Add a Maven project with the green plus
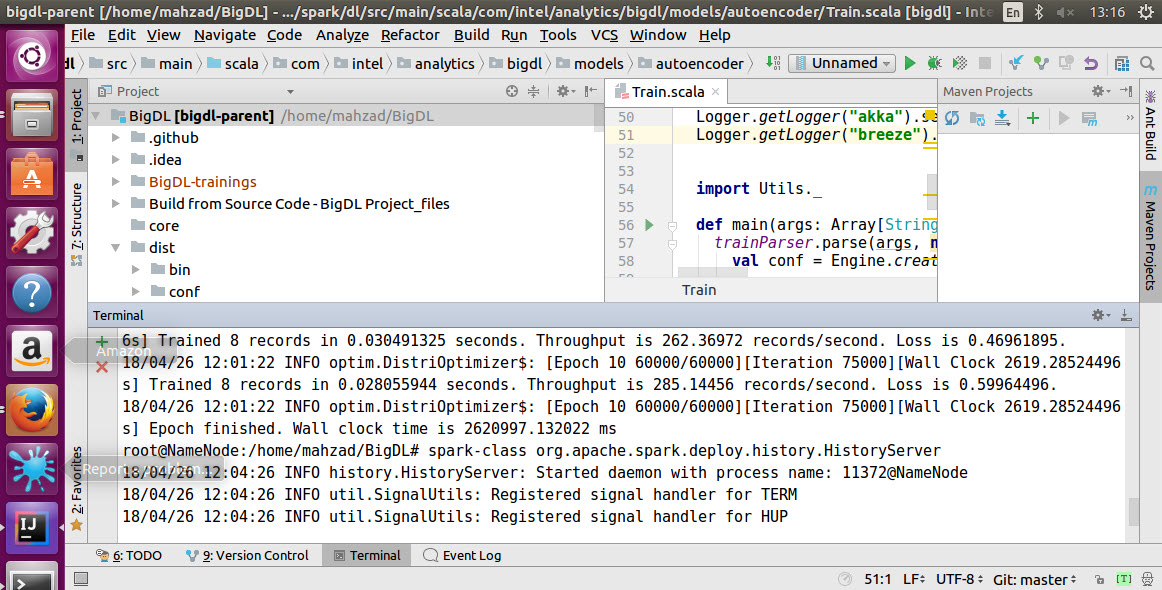Image resolution: width=1162 pixels, height=590 pixels. pyautogui.click(x=1033, y=118)
